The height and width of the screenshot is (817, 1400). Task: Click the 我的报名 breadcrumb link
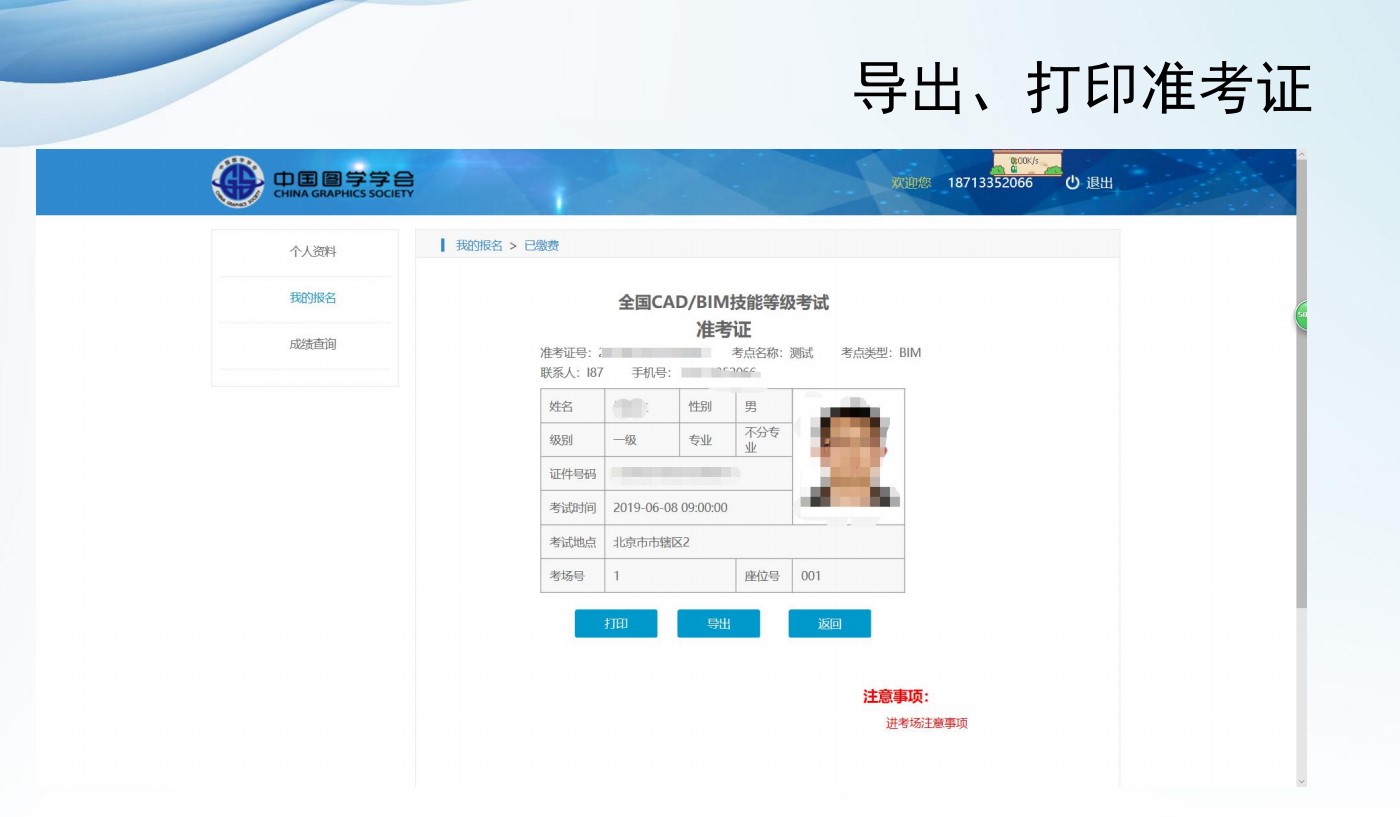click(x=479, y=246)
